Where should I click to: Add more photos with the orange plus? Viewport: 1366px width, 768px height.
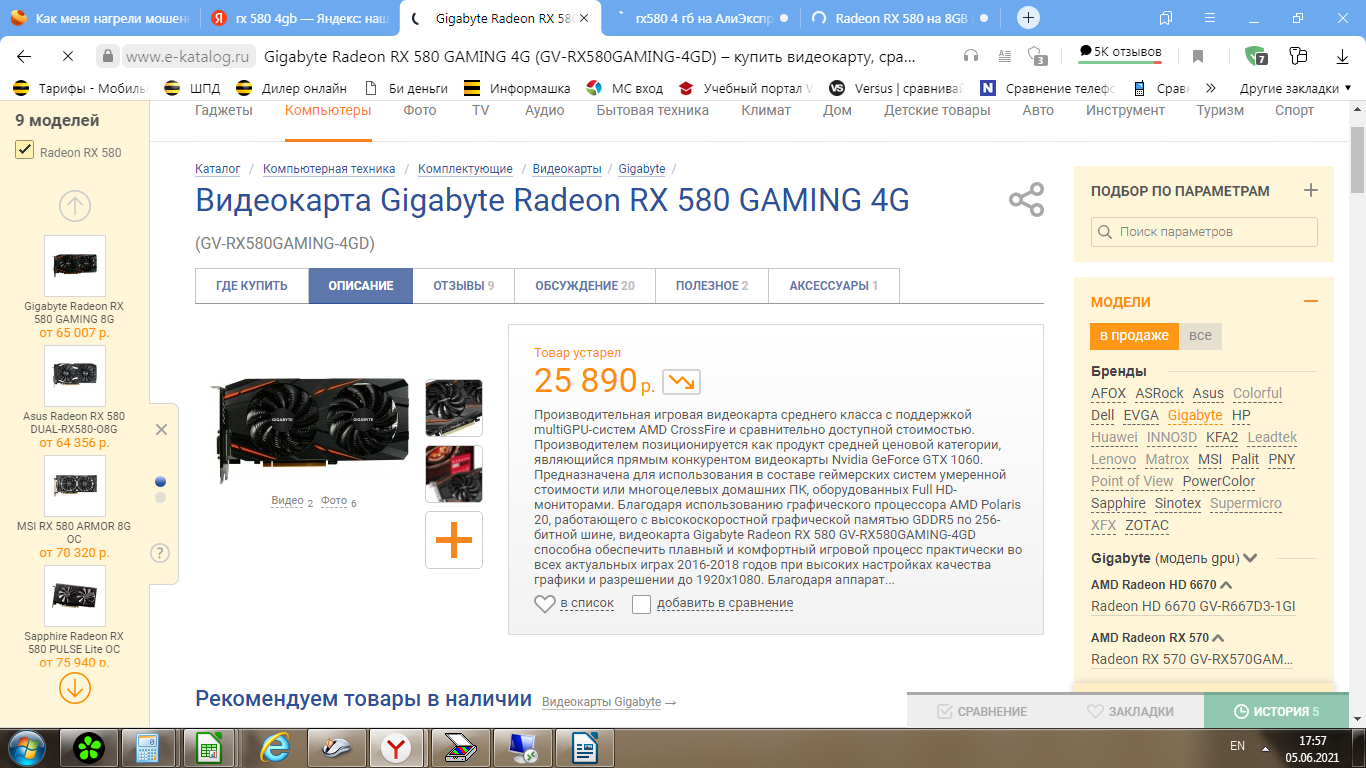click(x=454, y=540)
